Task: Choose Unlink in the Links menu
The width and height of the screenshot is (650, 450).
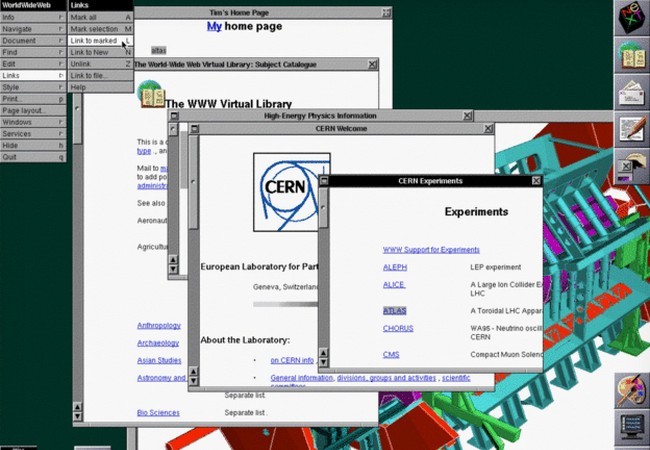Action: [100, 64]
